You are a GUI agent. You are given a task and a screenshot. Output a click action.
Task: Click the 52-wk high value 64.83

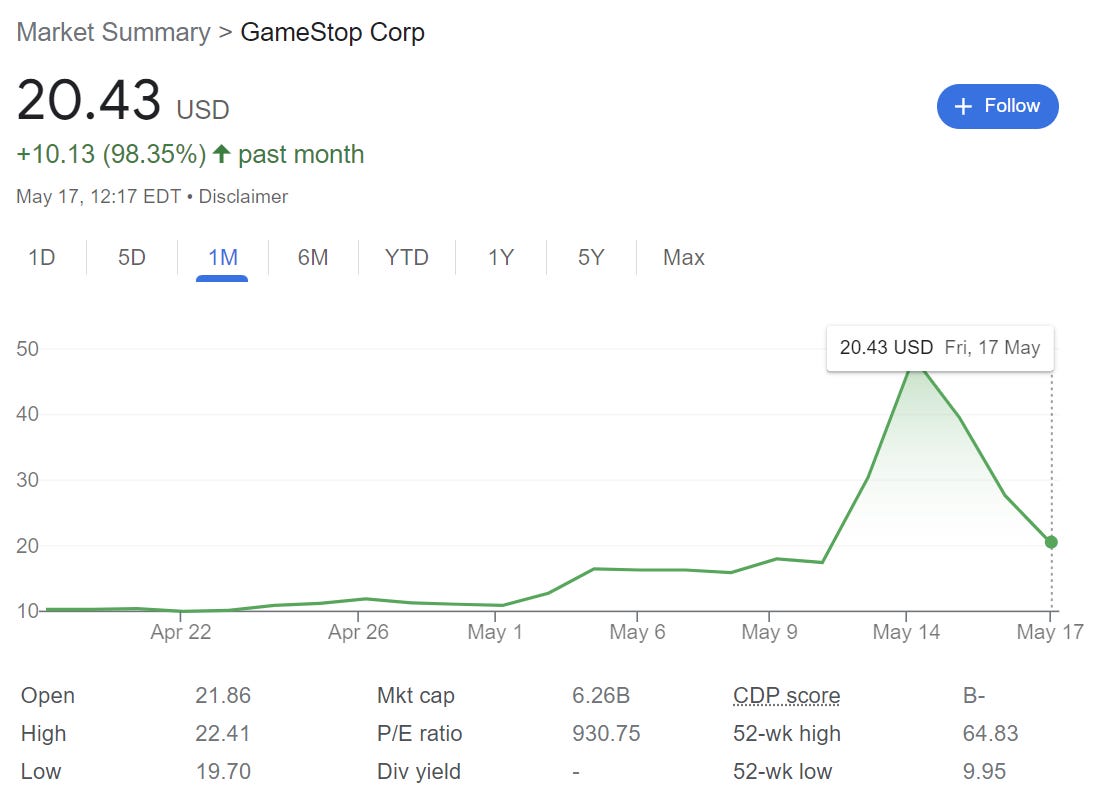(990, 734)
